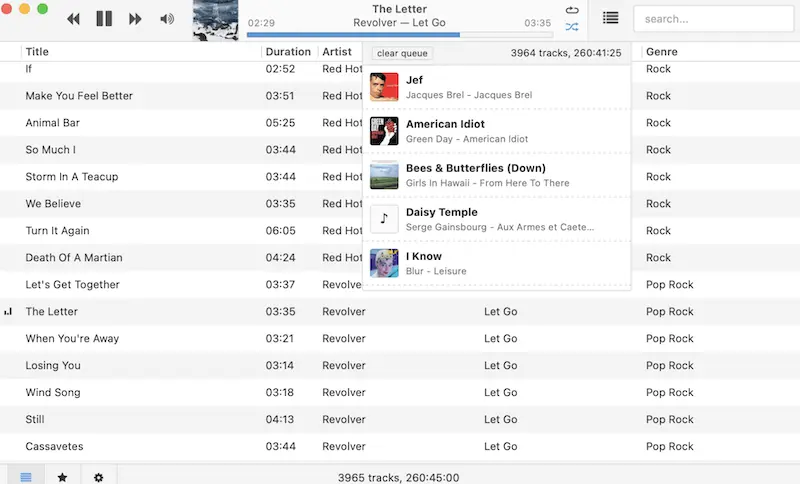Image resolution: width=800 pixels, height=484 pixels.
Task: Select Jef in the queue
Action: tap(496, 87)
